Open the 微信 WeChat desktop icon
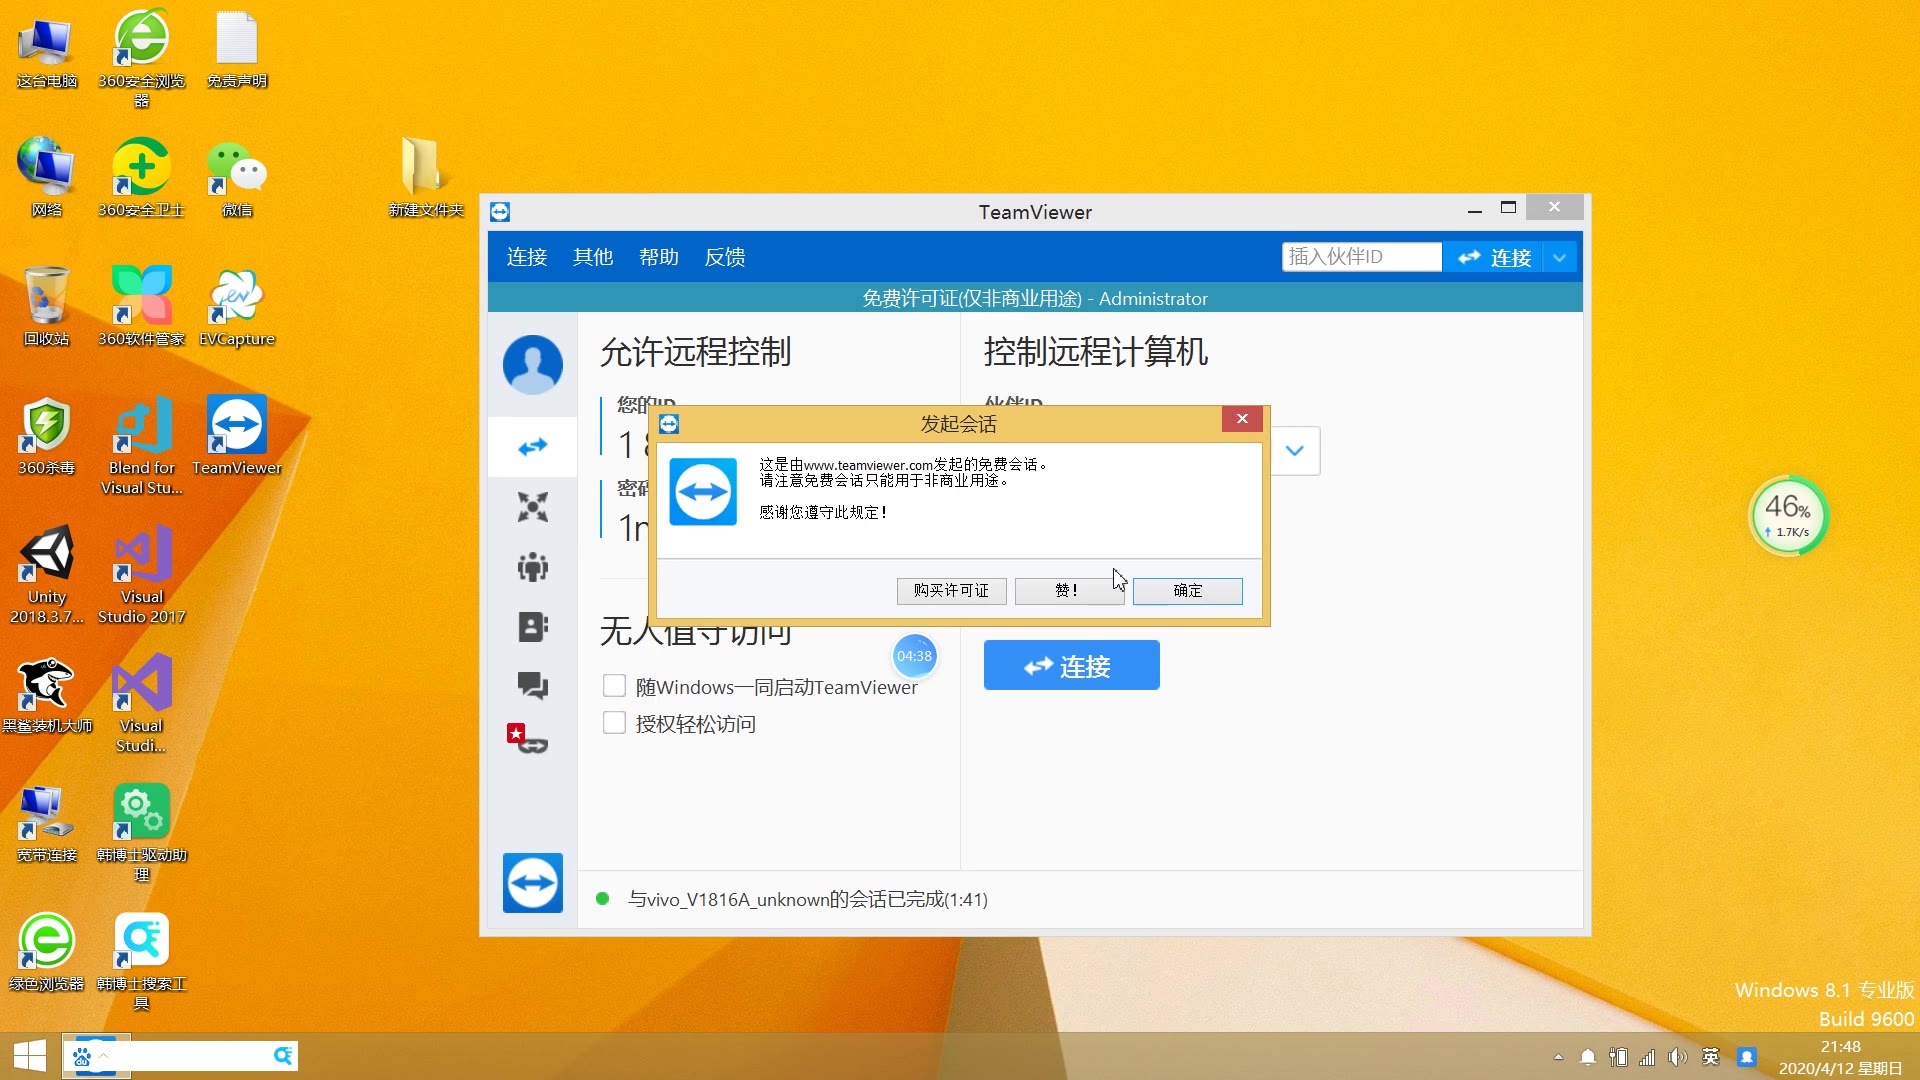This screenshot has height=1080, width=1920. click(x=237, y=178)
